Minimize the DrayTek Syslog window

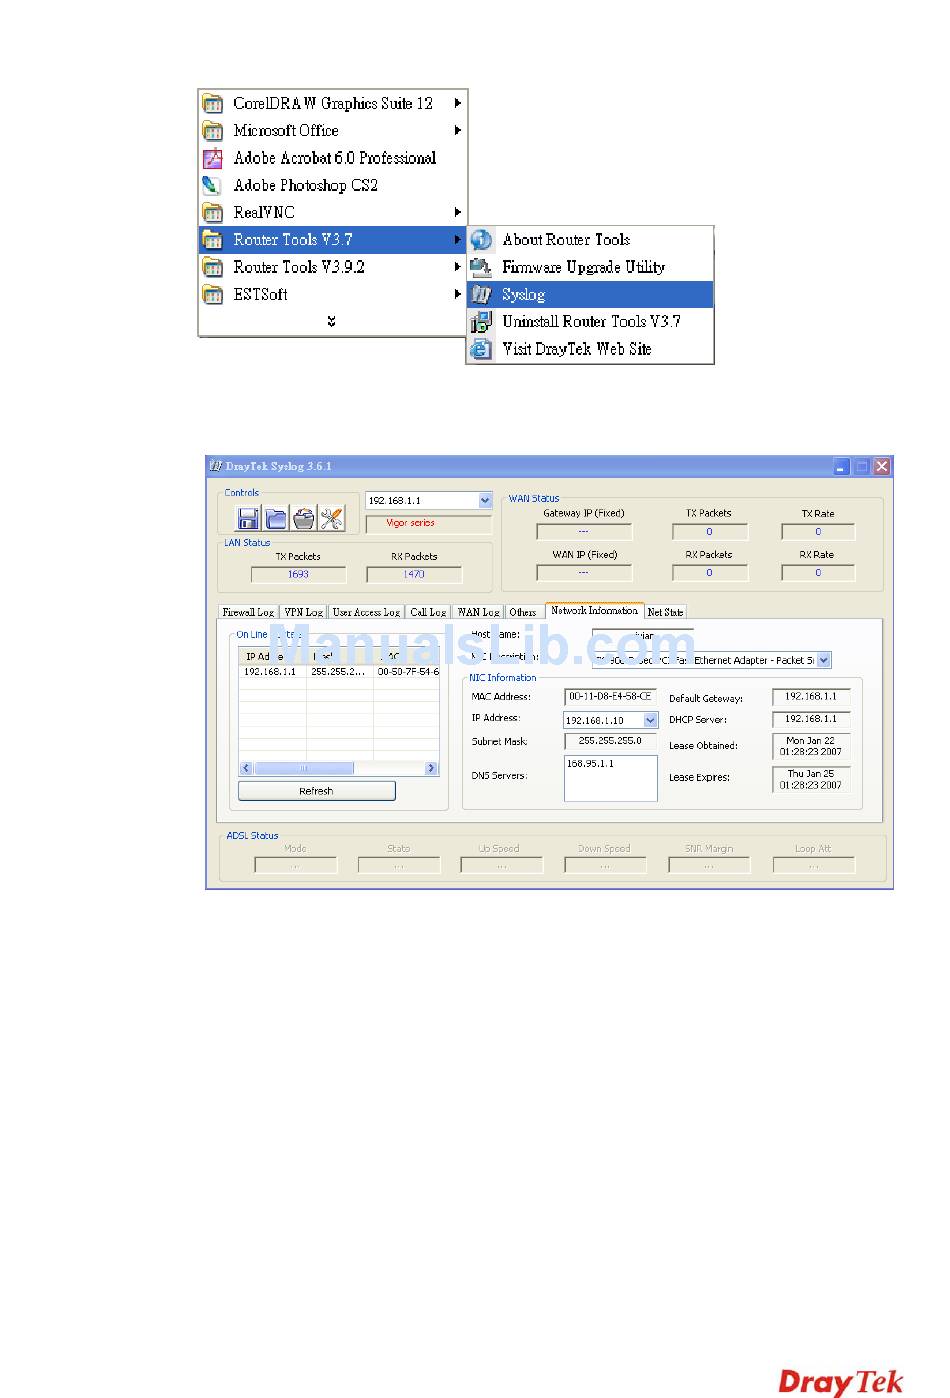coord(842,466)
